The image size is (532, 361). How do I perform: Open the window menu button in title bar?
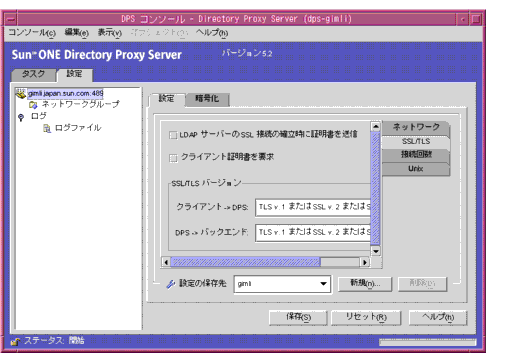click(11, 19)
